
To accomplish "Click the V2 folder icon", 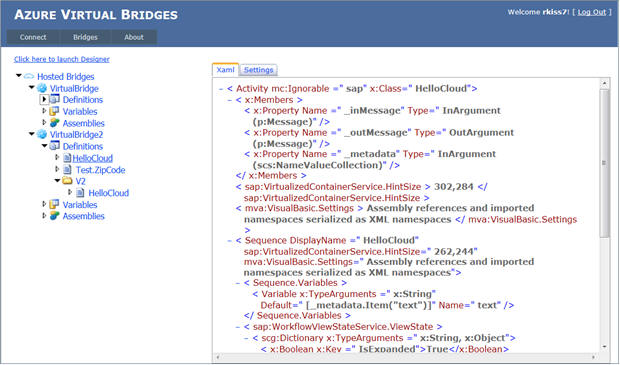I will coord(67,181).
